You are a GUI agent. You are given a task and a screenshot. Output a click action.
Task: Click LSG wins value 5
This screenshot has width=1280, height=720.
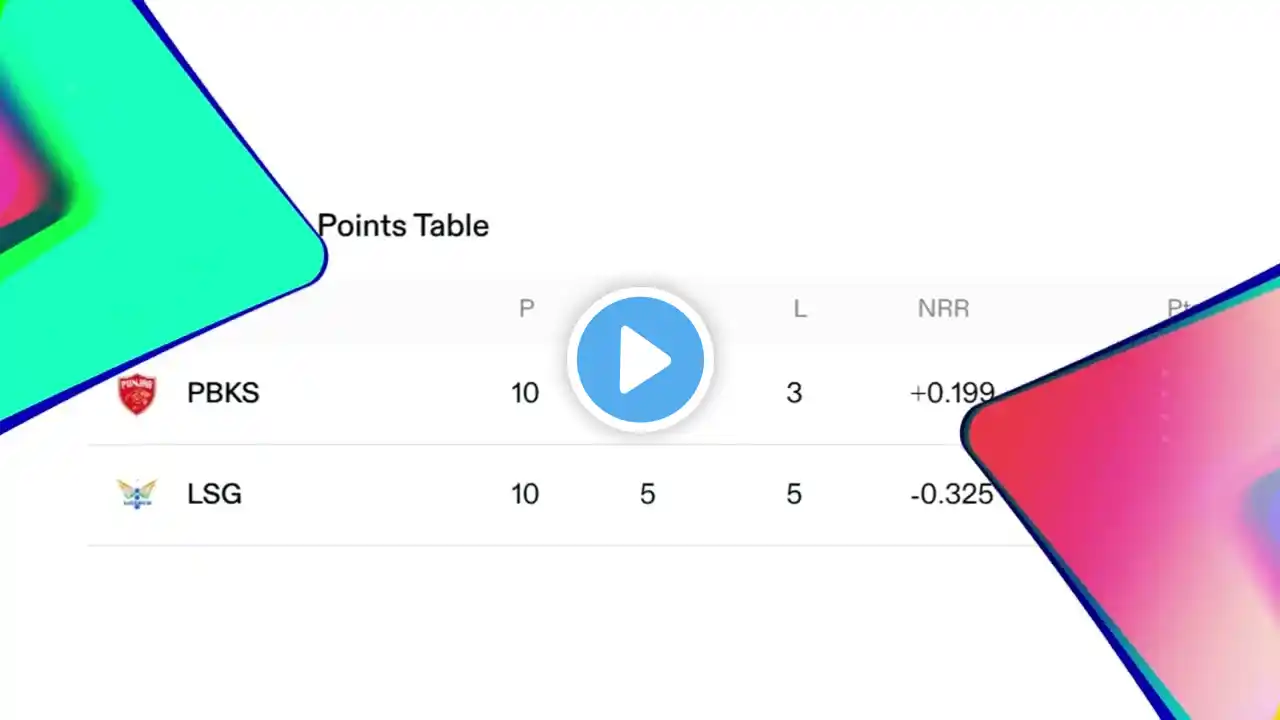648,494
